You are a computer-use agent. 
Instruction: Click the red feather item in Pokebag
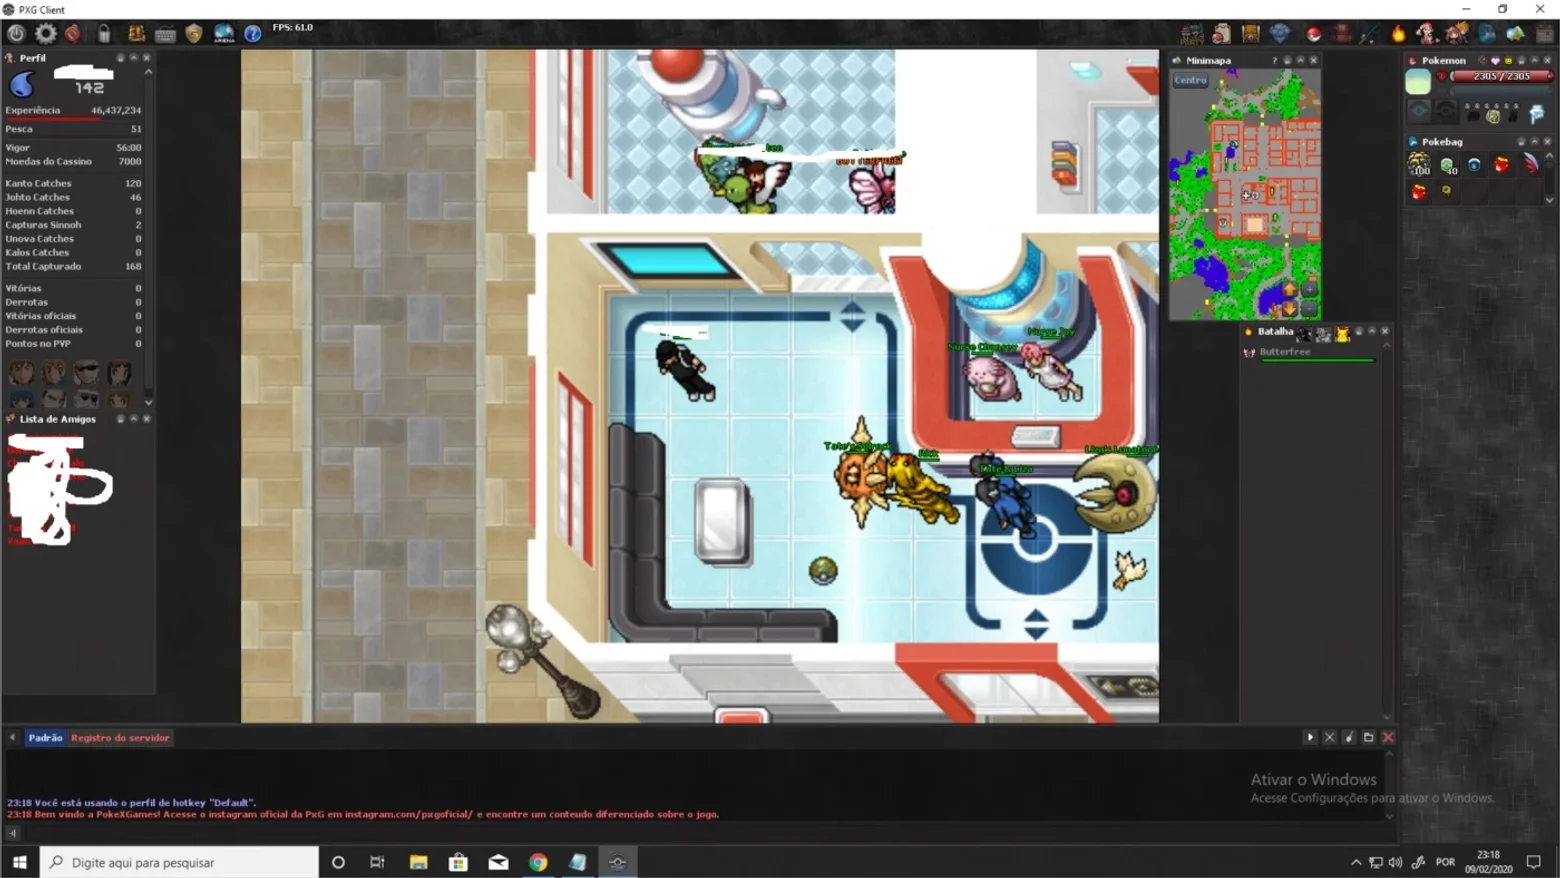coord(1530,164)
